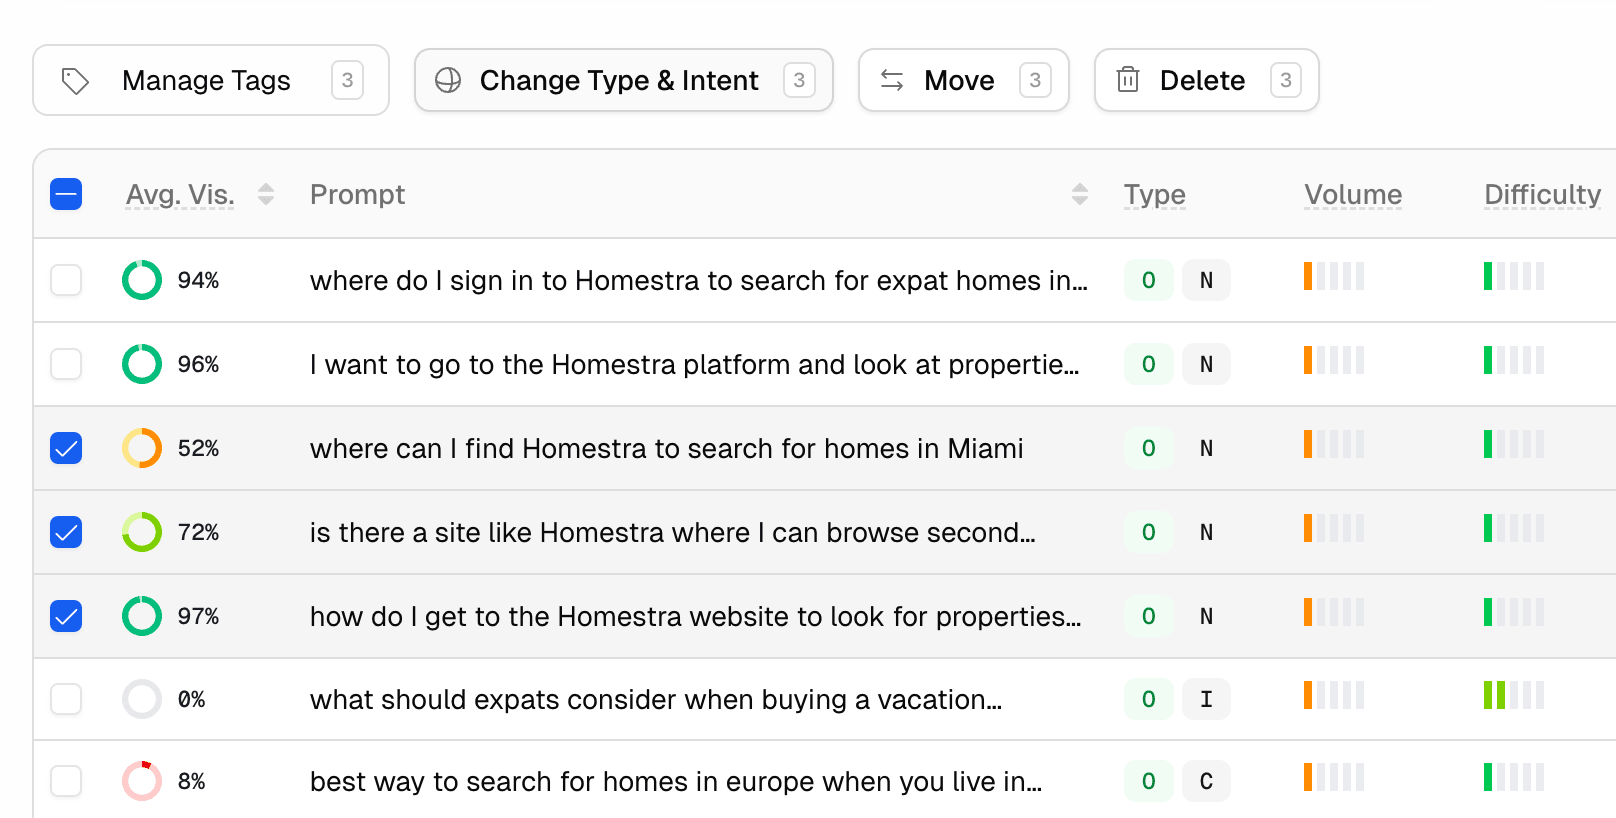Check the 94% visibility prompt row
The width and height of the screenshot is (1616, 818).
click(x=66, y=280)
